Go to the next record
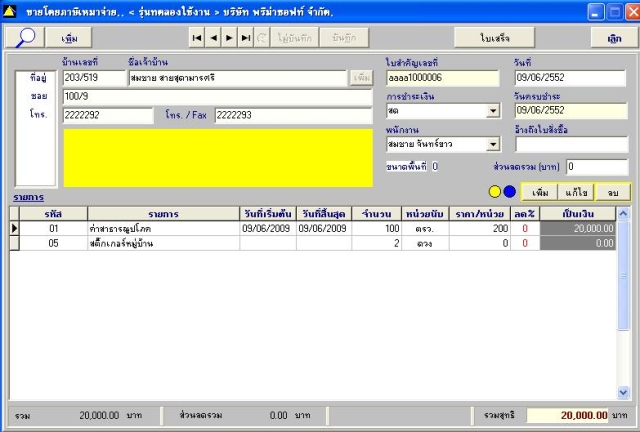The image size is (640, 432). (x=229, y=38)
